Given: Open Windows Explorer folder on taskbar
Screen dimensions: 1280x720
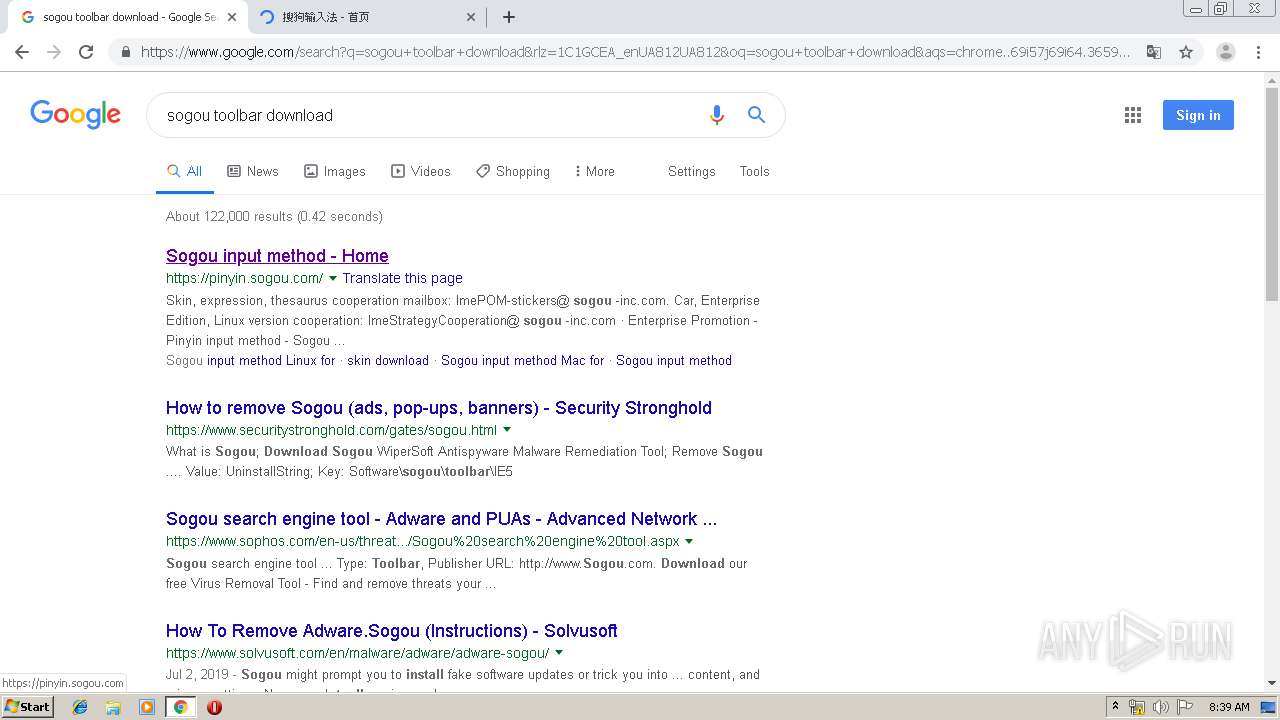Looking at the screenshot, I should coord(113,707).
